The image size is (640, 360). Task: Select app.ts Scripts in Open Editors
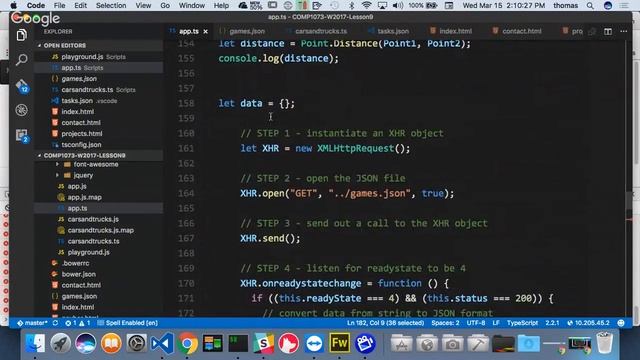pyautogui.click(x=99, y=68)
